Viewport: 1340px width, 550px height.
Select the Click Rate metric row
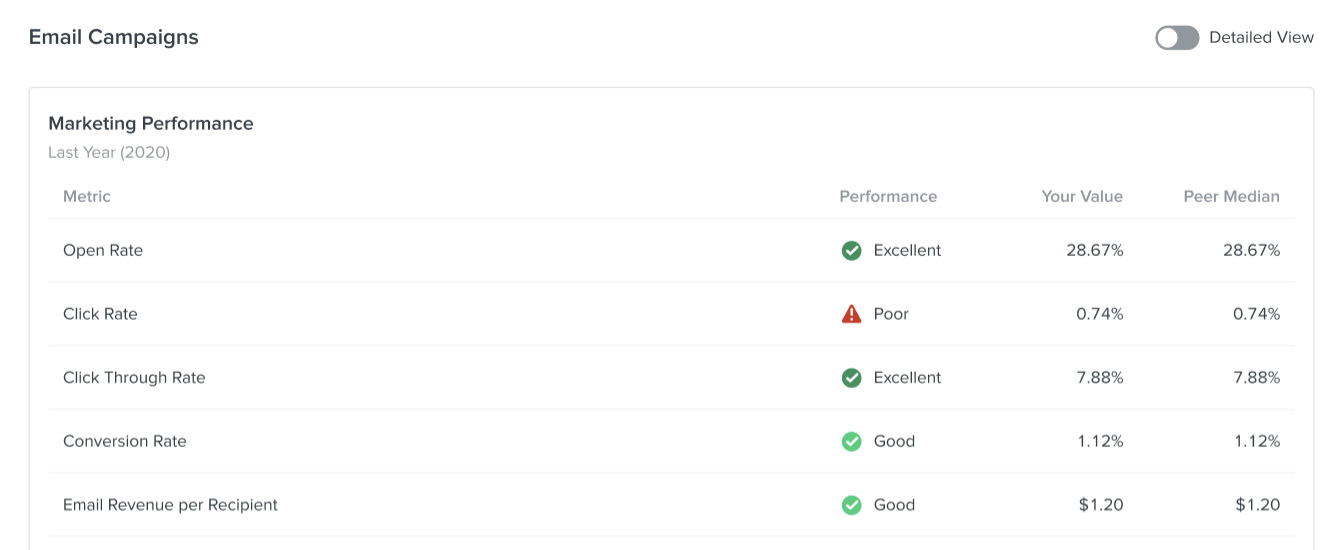coord(100,314)
